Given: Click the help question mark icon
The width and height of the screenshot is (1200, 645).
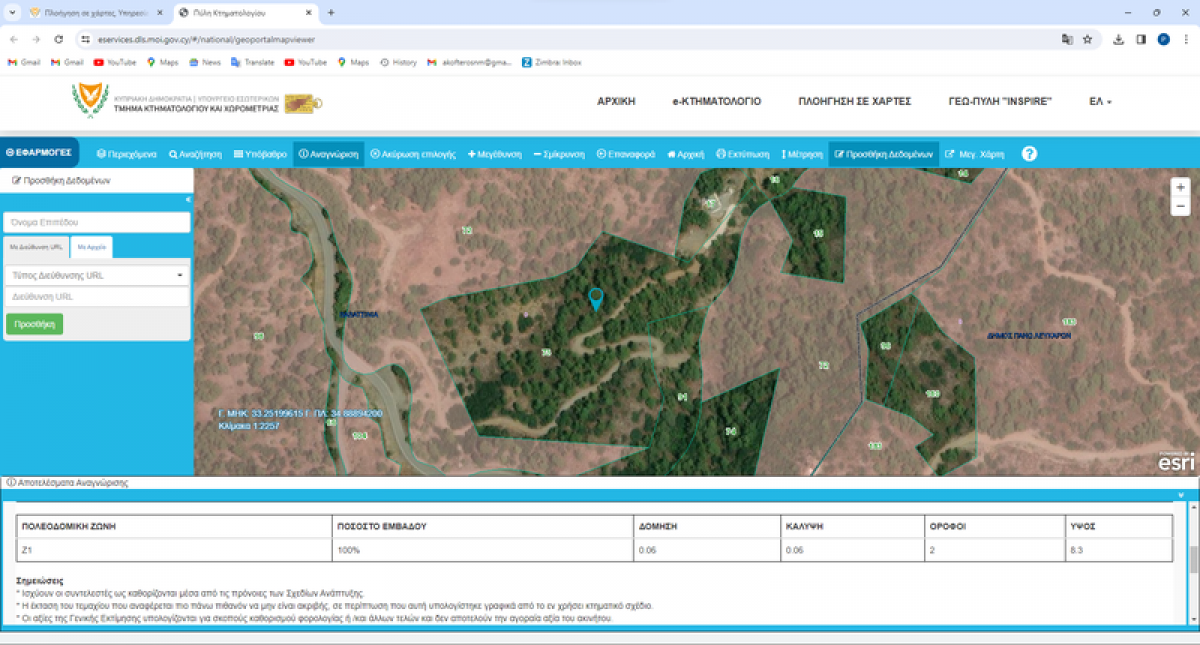Looking at the screenshot, I should (1029, 154).
